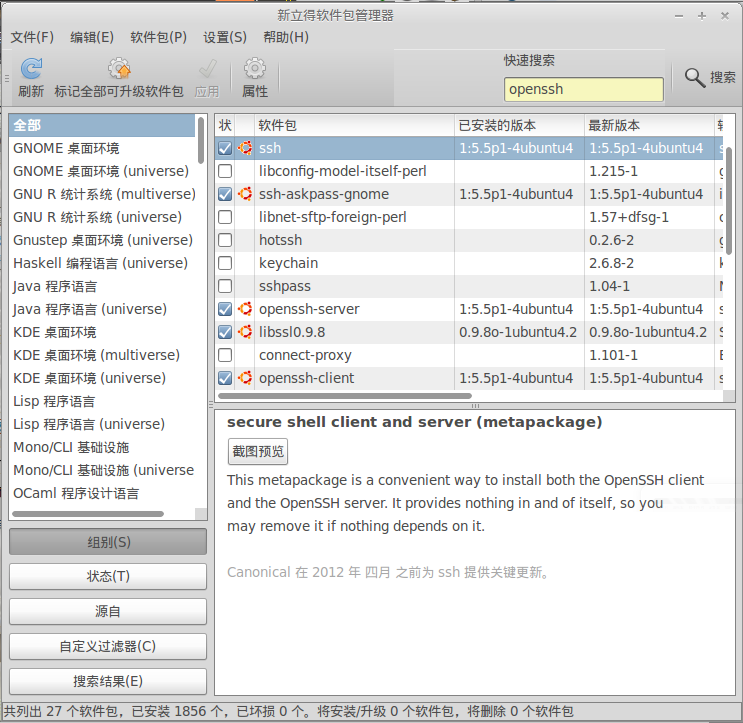Click the 自定义过滤器(C) button
This screenshot has height=723, width=743.
click(108, 646)
